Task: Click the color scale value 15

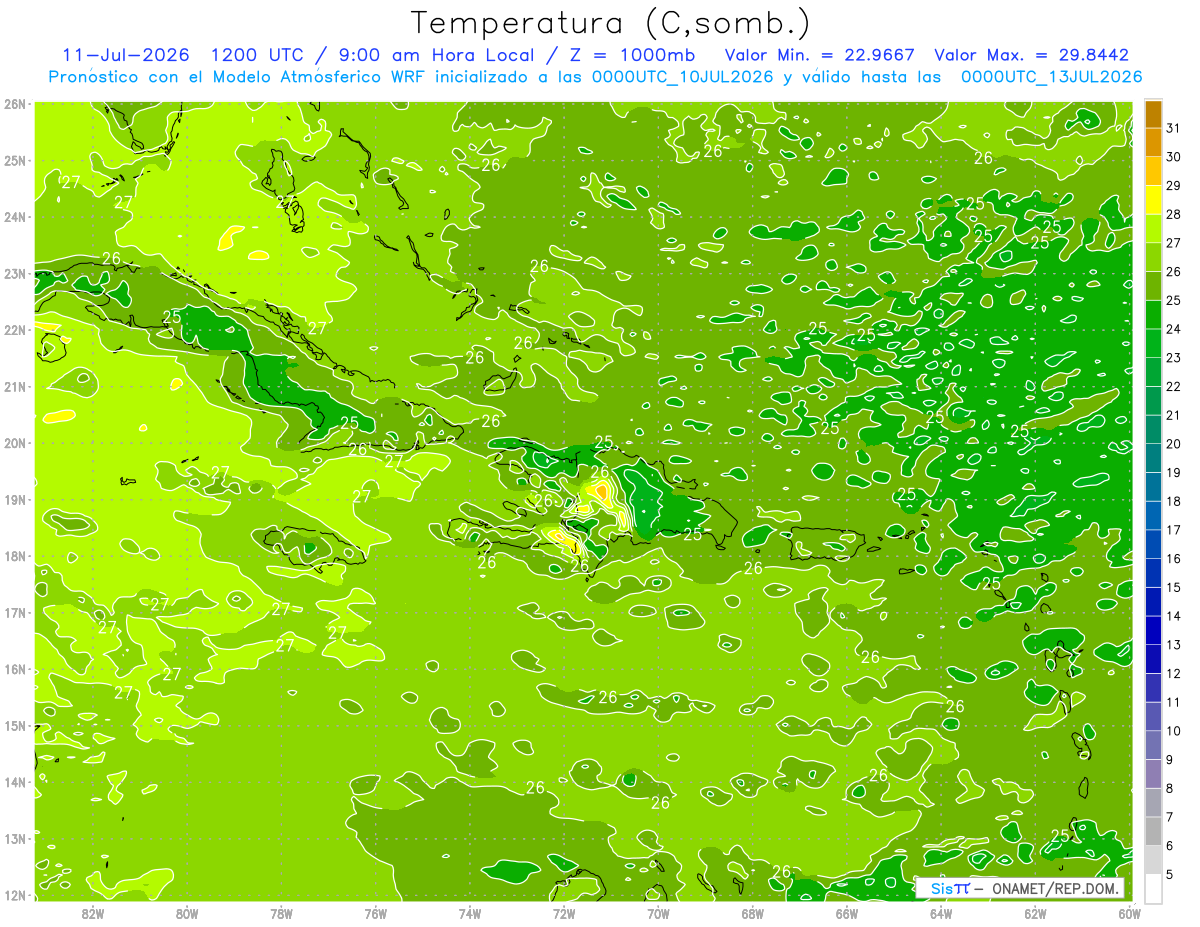Action: pyautogui.click(x=1174, y=588)
